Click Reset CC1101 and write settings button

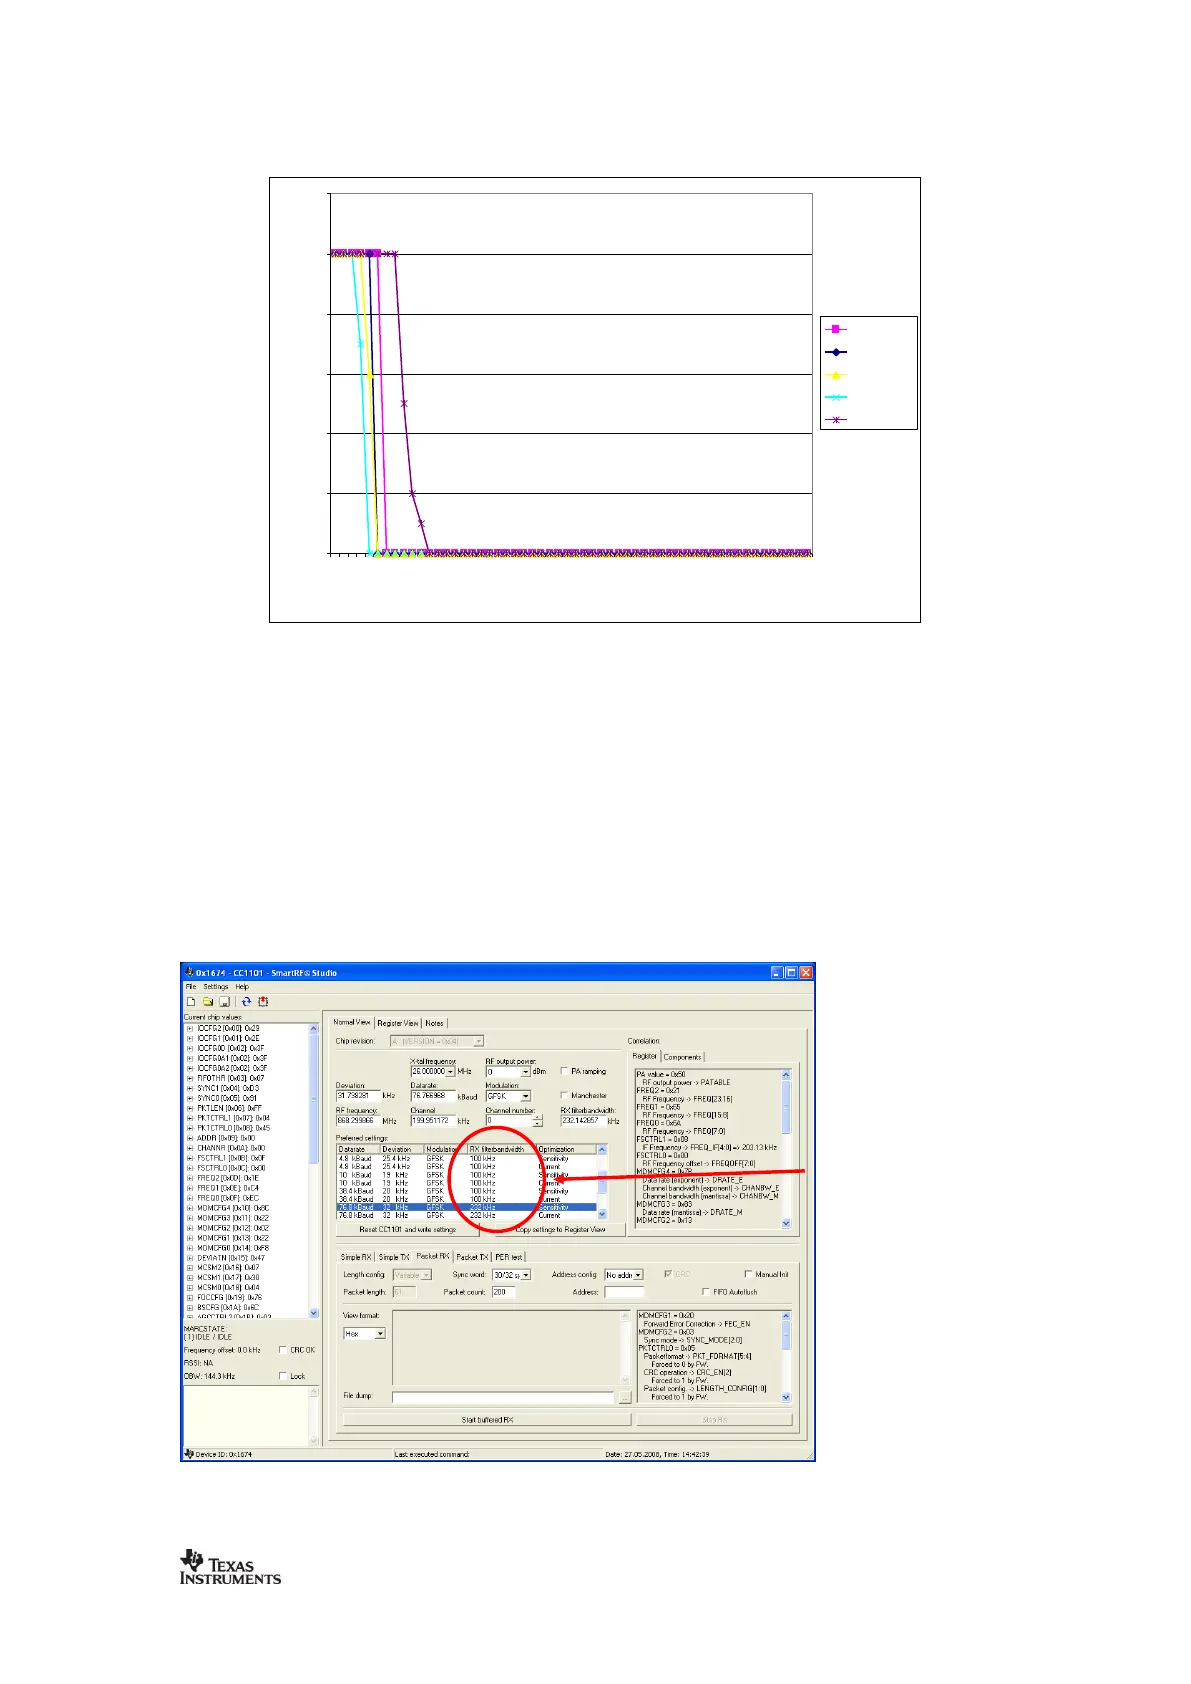click(x=407, y=1229)
